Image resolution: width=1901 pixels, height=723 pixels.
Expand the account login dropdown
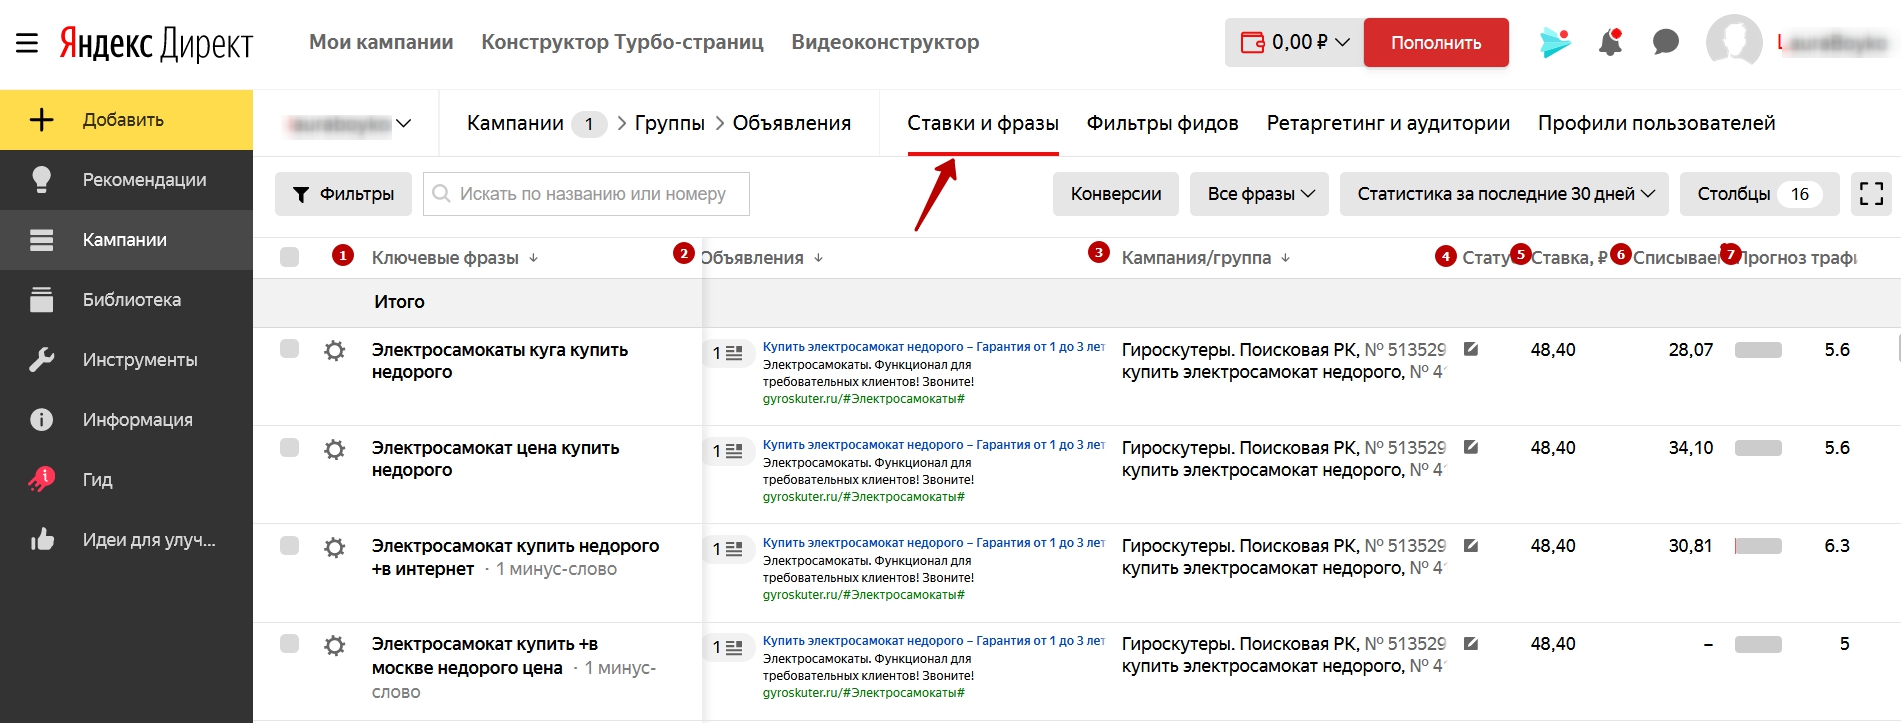tap(348, 124)
